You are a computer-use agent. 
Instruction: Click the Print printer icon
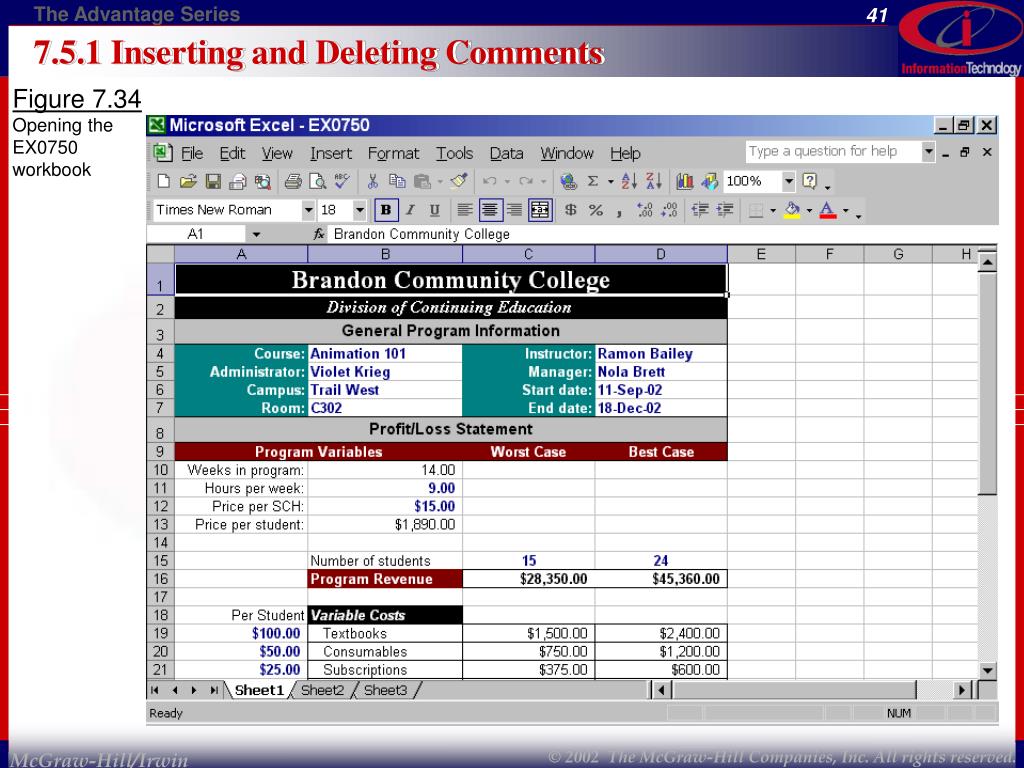293,182
